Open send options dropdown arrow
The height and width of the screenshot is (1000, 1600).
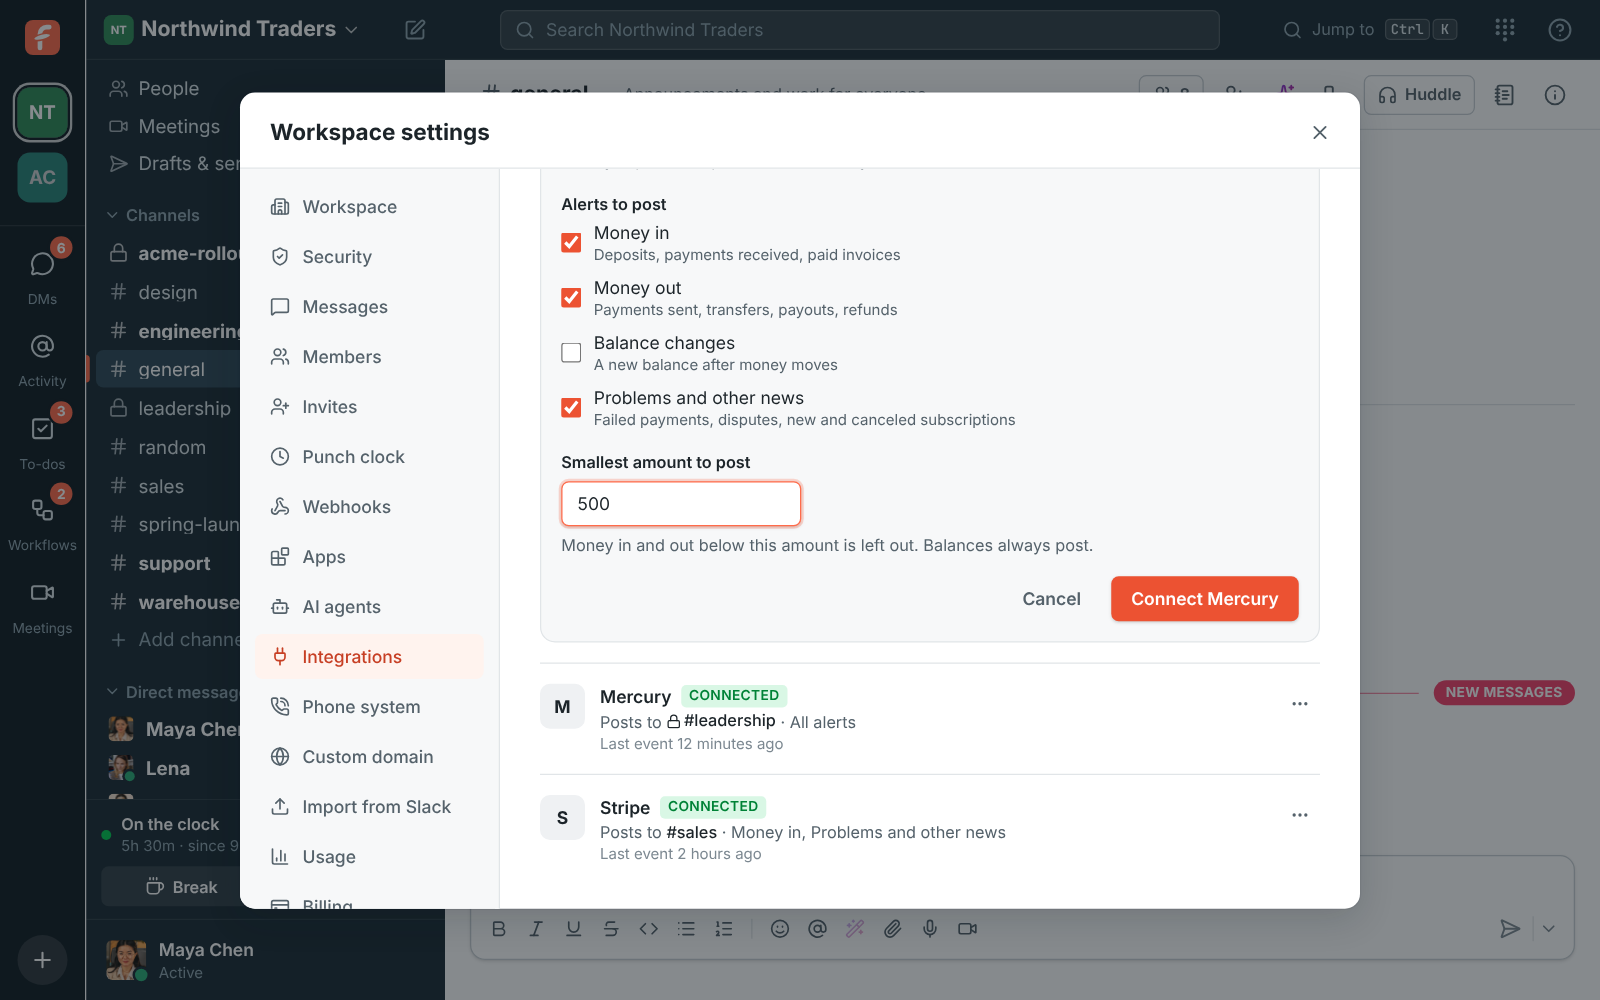pos(1548,929)
